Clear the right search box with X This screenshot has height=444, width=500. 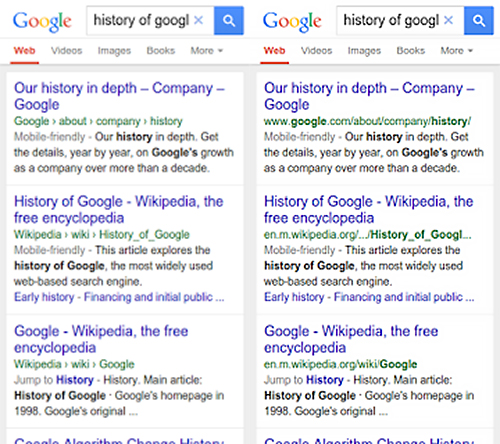449,20
